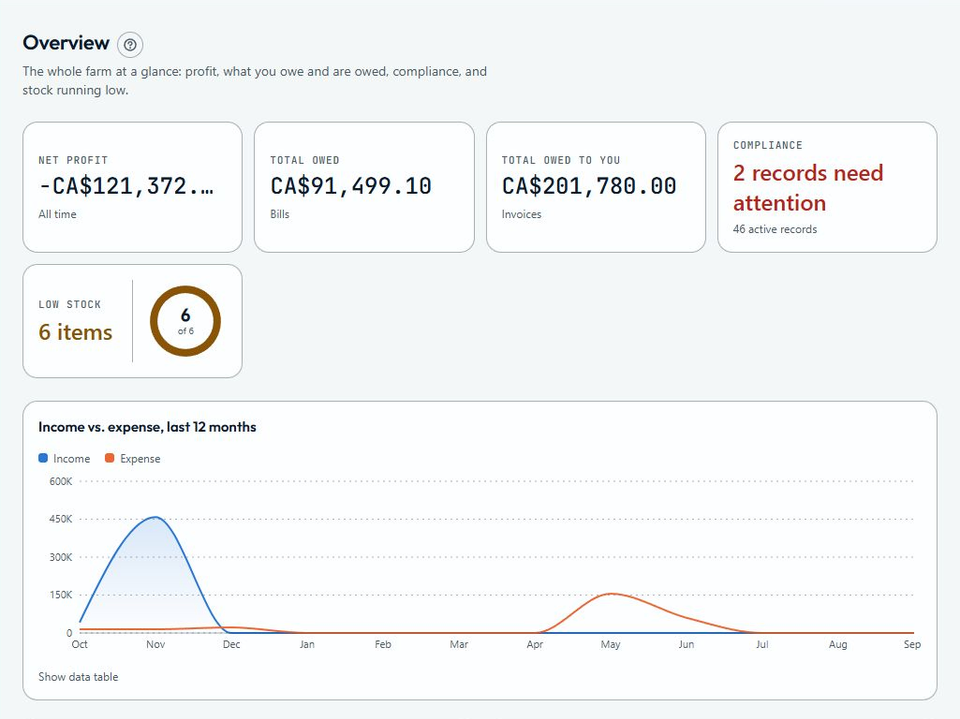Click the 450K y-axis label
The image size is (960, 719).
(61, 519)
